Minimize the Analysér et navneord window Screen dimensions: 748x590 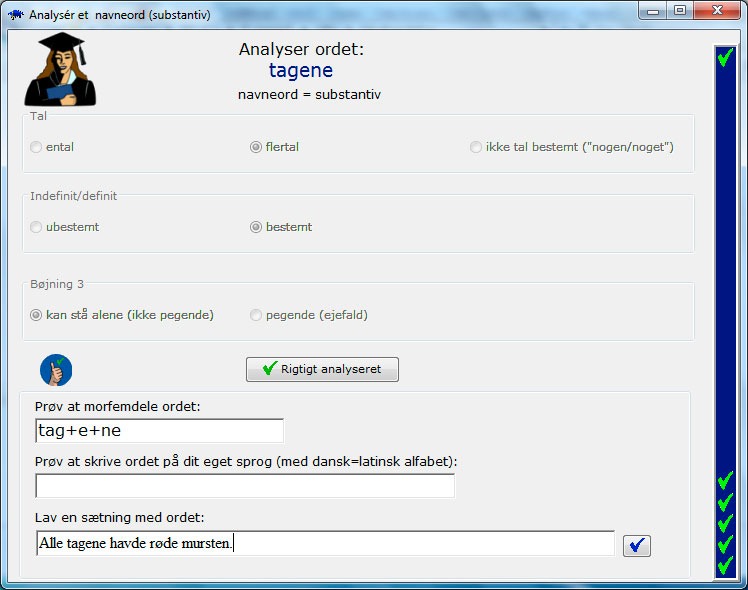(653, 10)
